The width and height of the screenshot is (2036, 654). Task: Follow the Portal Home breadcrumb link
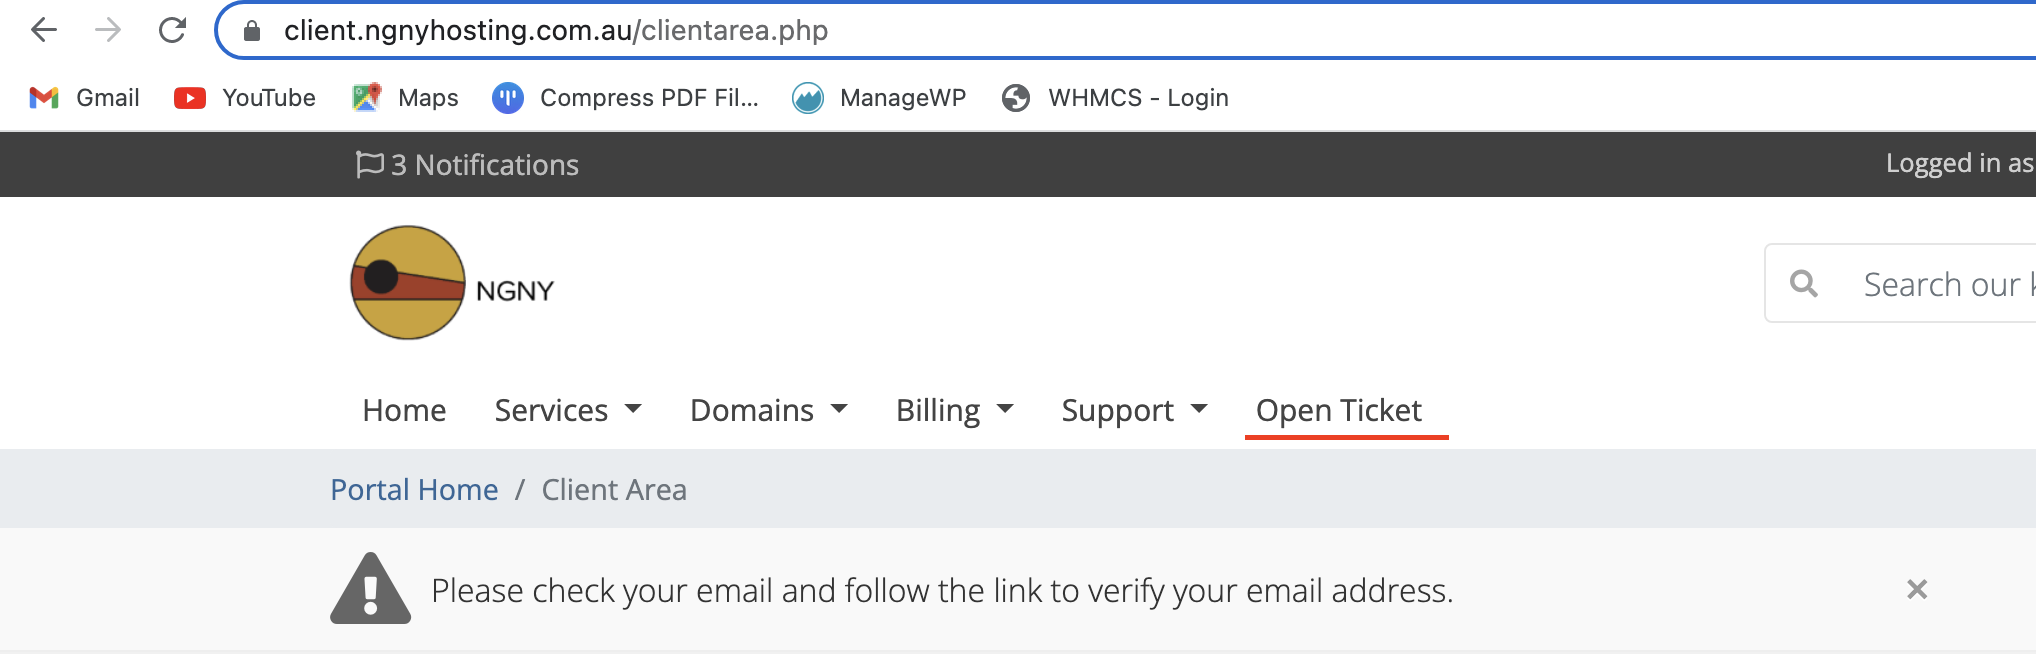pyautogui.click(x=414, y=490)
